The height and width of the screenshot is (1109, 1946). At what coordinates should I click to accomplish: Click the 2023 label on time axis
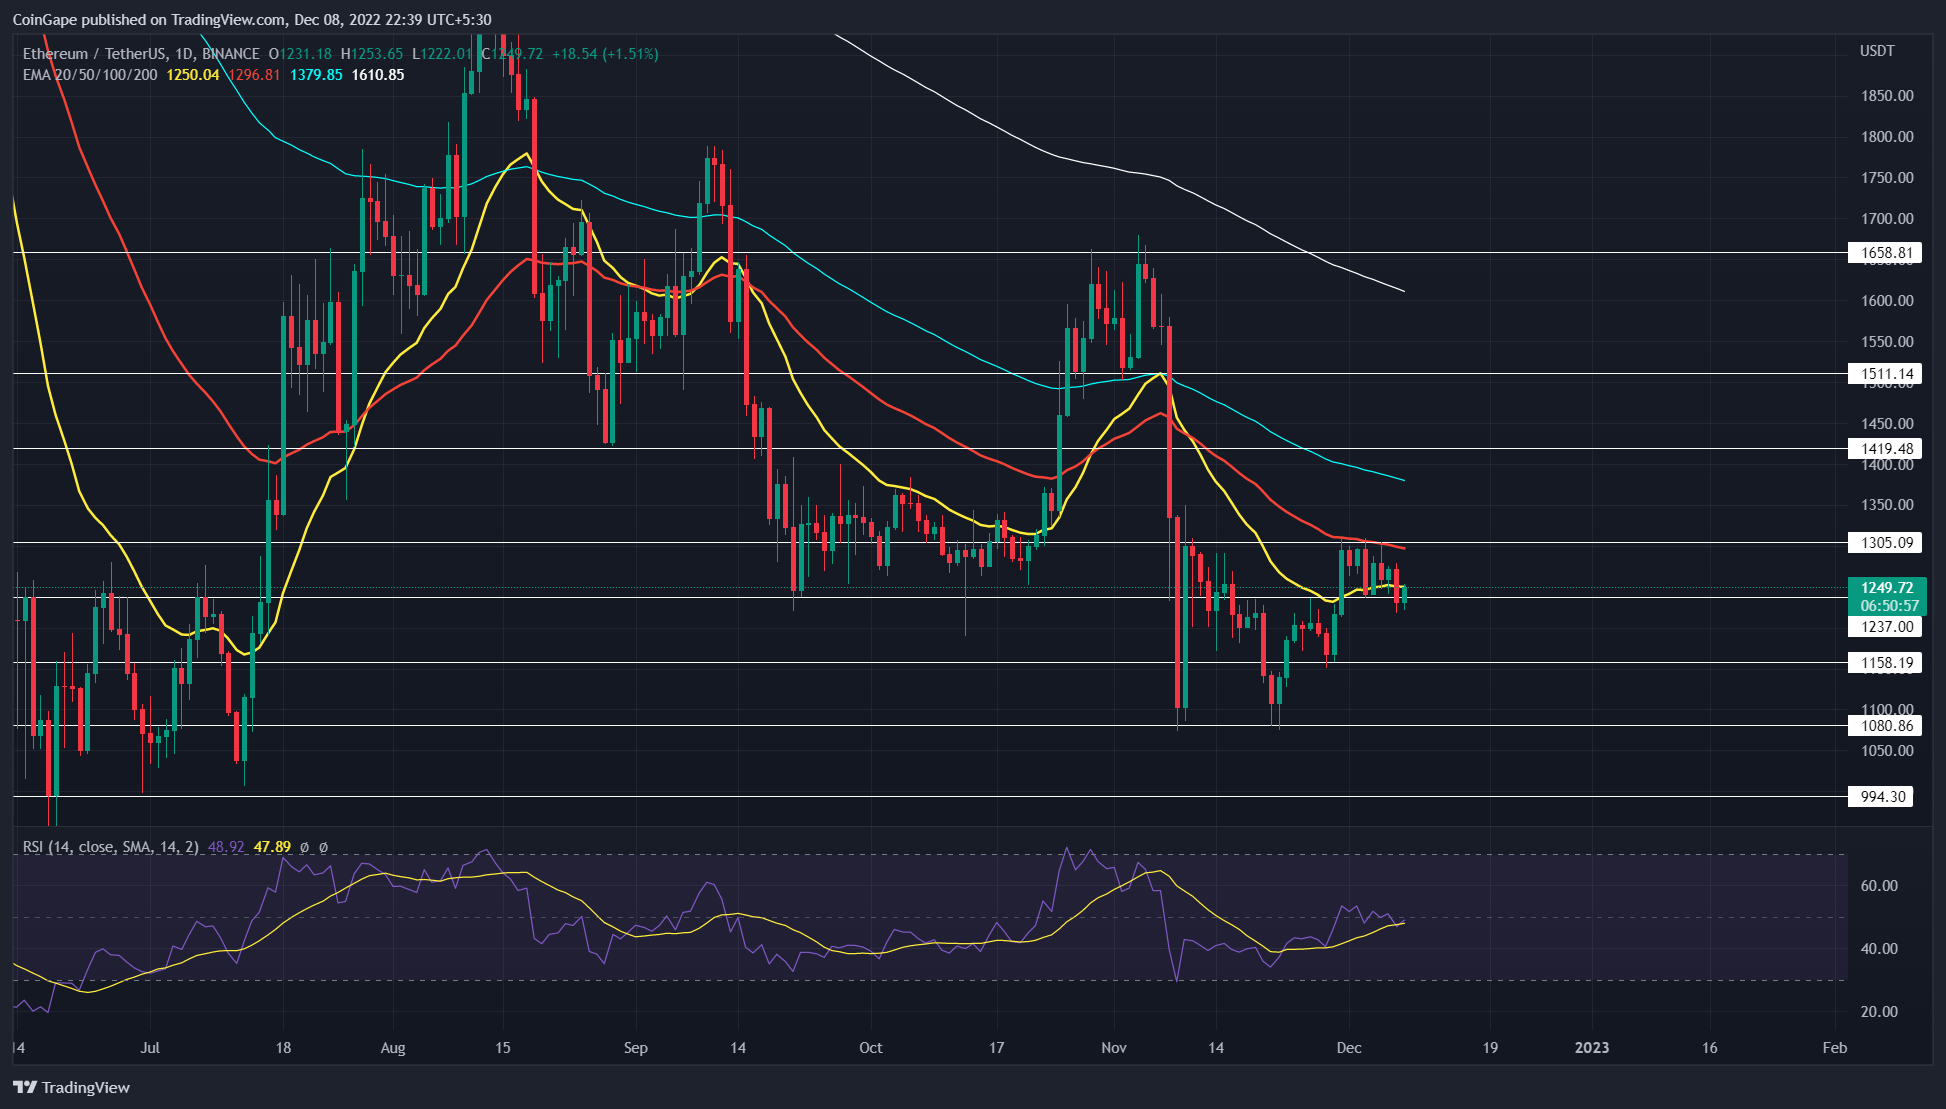tap(1592, 1048)
